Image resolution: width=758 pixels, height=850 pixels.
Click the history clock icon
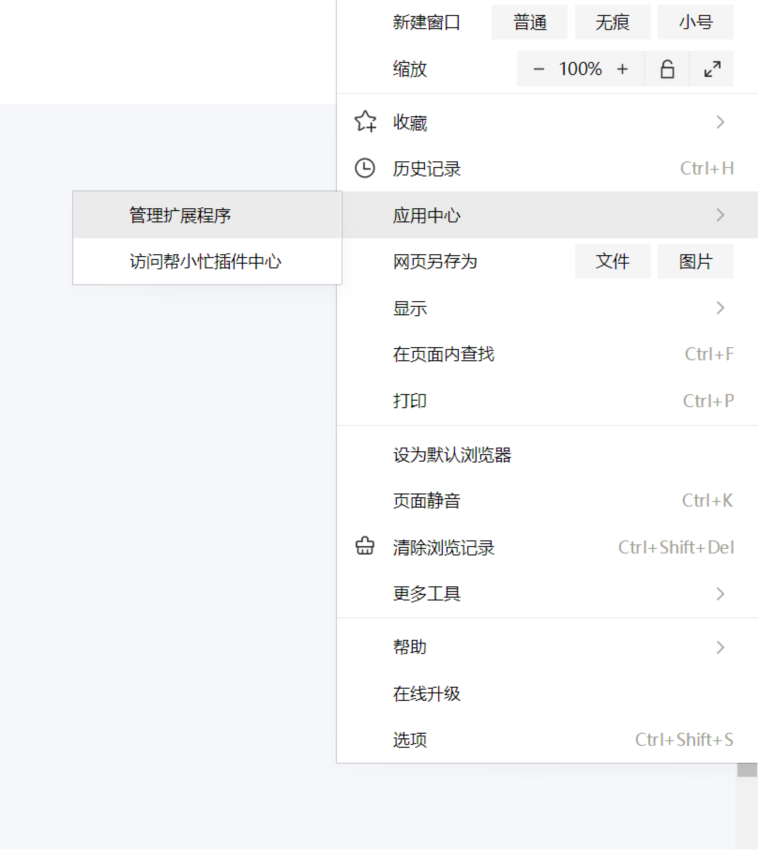tap(364, 168)
